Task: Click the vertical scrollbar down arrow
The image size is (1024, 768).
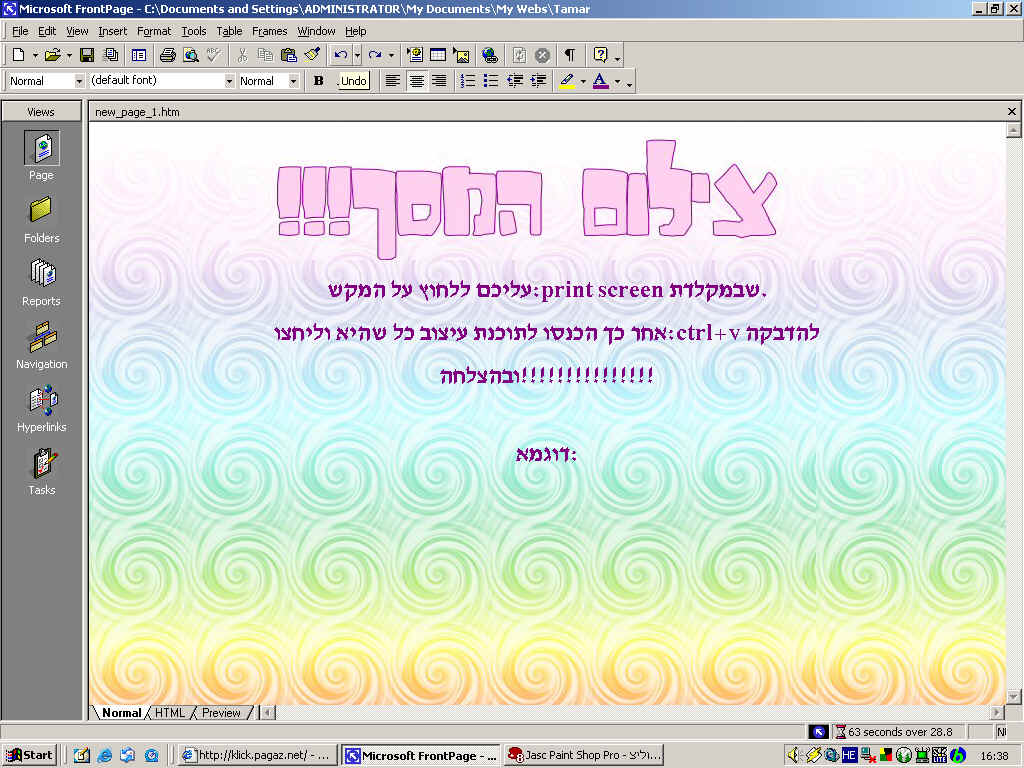Action: 1013,696
